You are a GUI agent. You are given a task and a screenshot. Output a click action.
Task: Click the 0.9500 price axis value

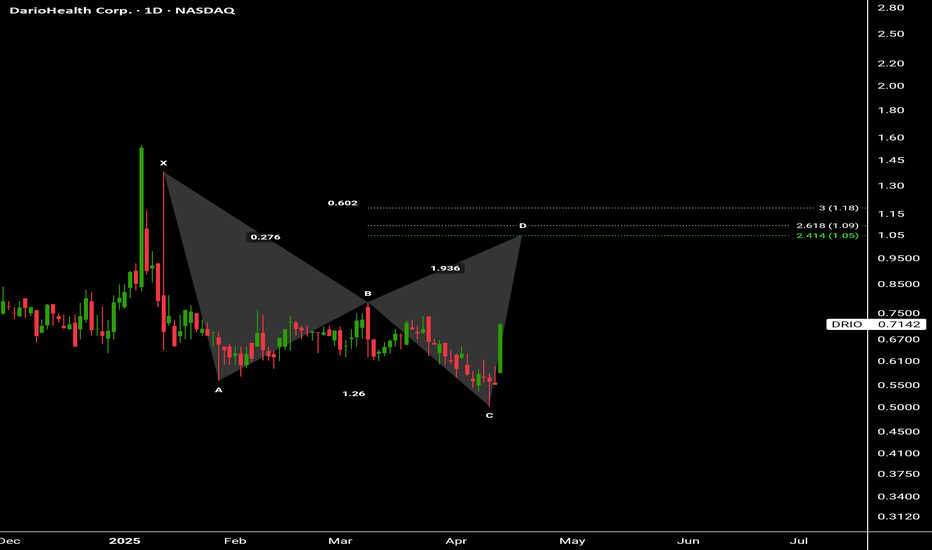pos(899,258)
